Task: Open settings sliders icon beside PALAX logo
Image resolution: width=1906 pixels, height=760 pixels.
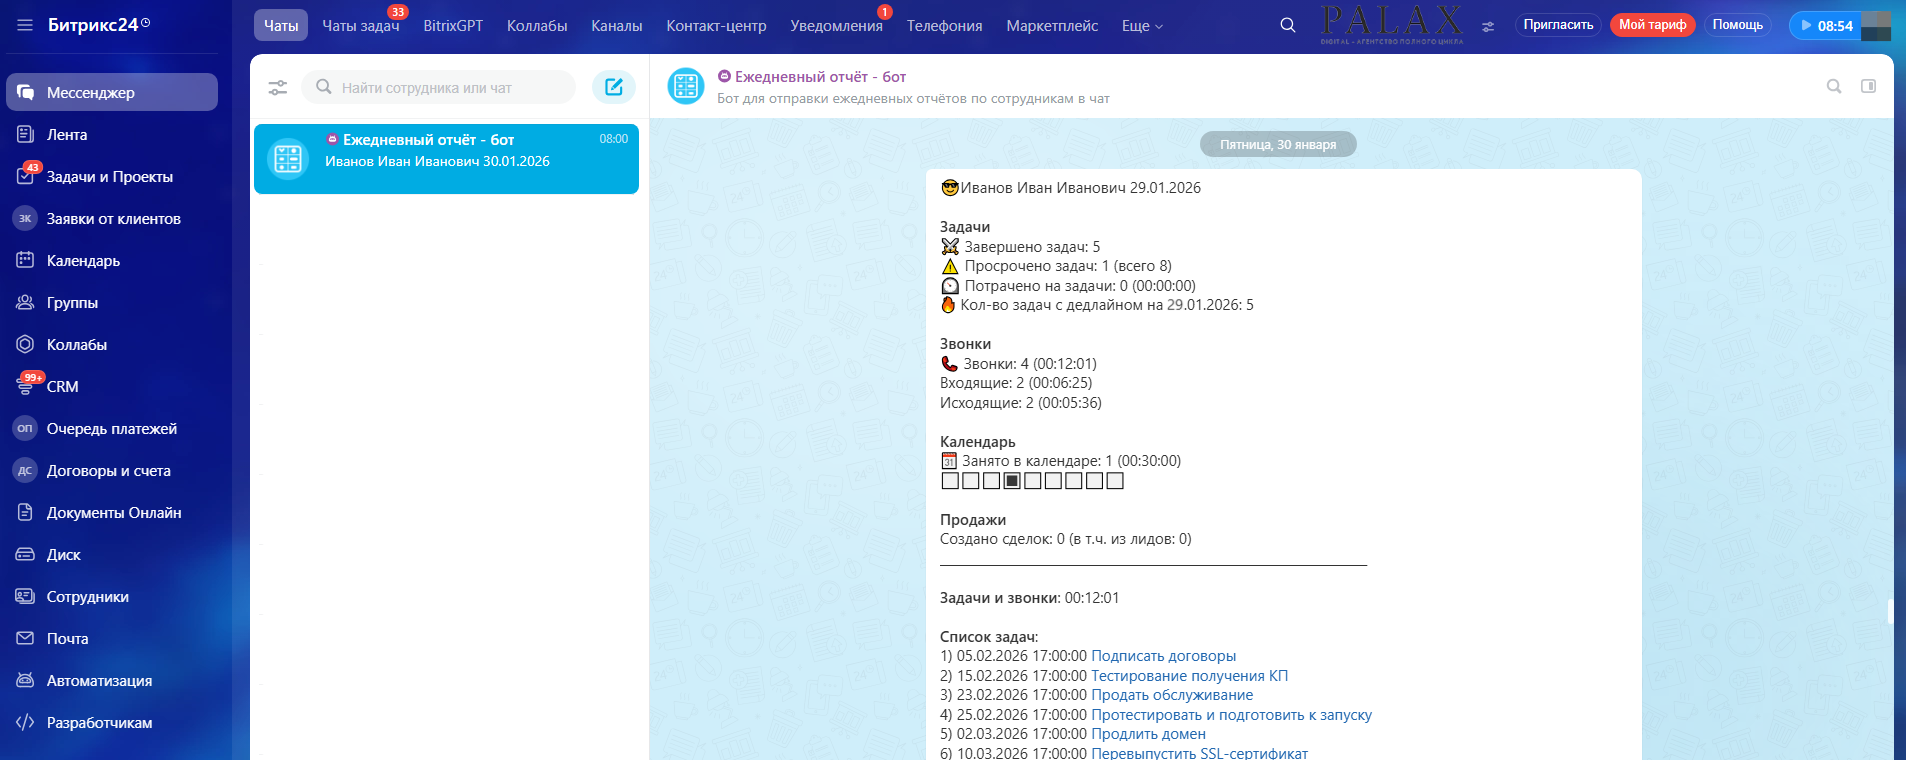Action: pyautogui.click(x=1488, y=27)
